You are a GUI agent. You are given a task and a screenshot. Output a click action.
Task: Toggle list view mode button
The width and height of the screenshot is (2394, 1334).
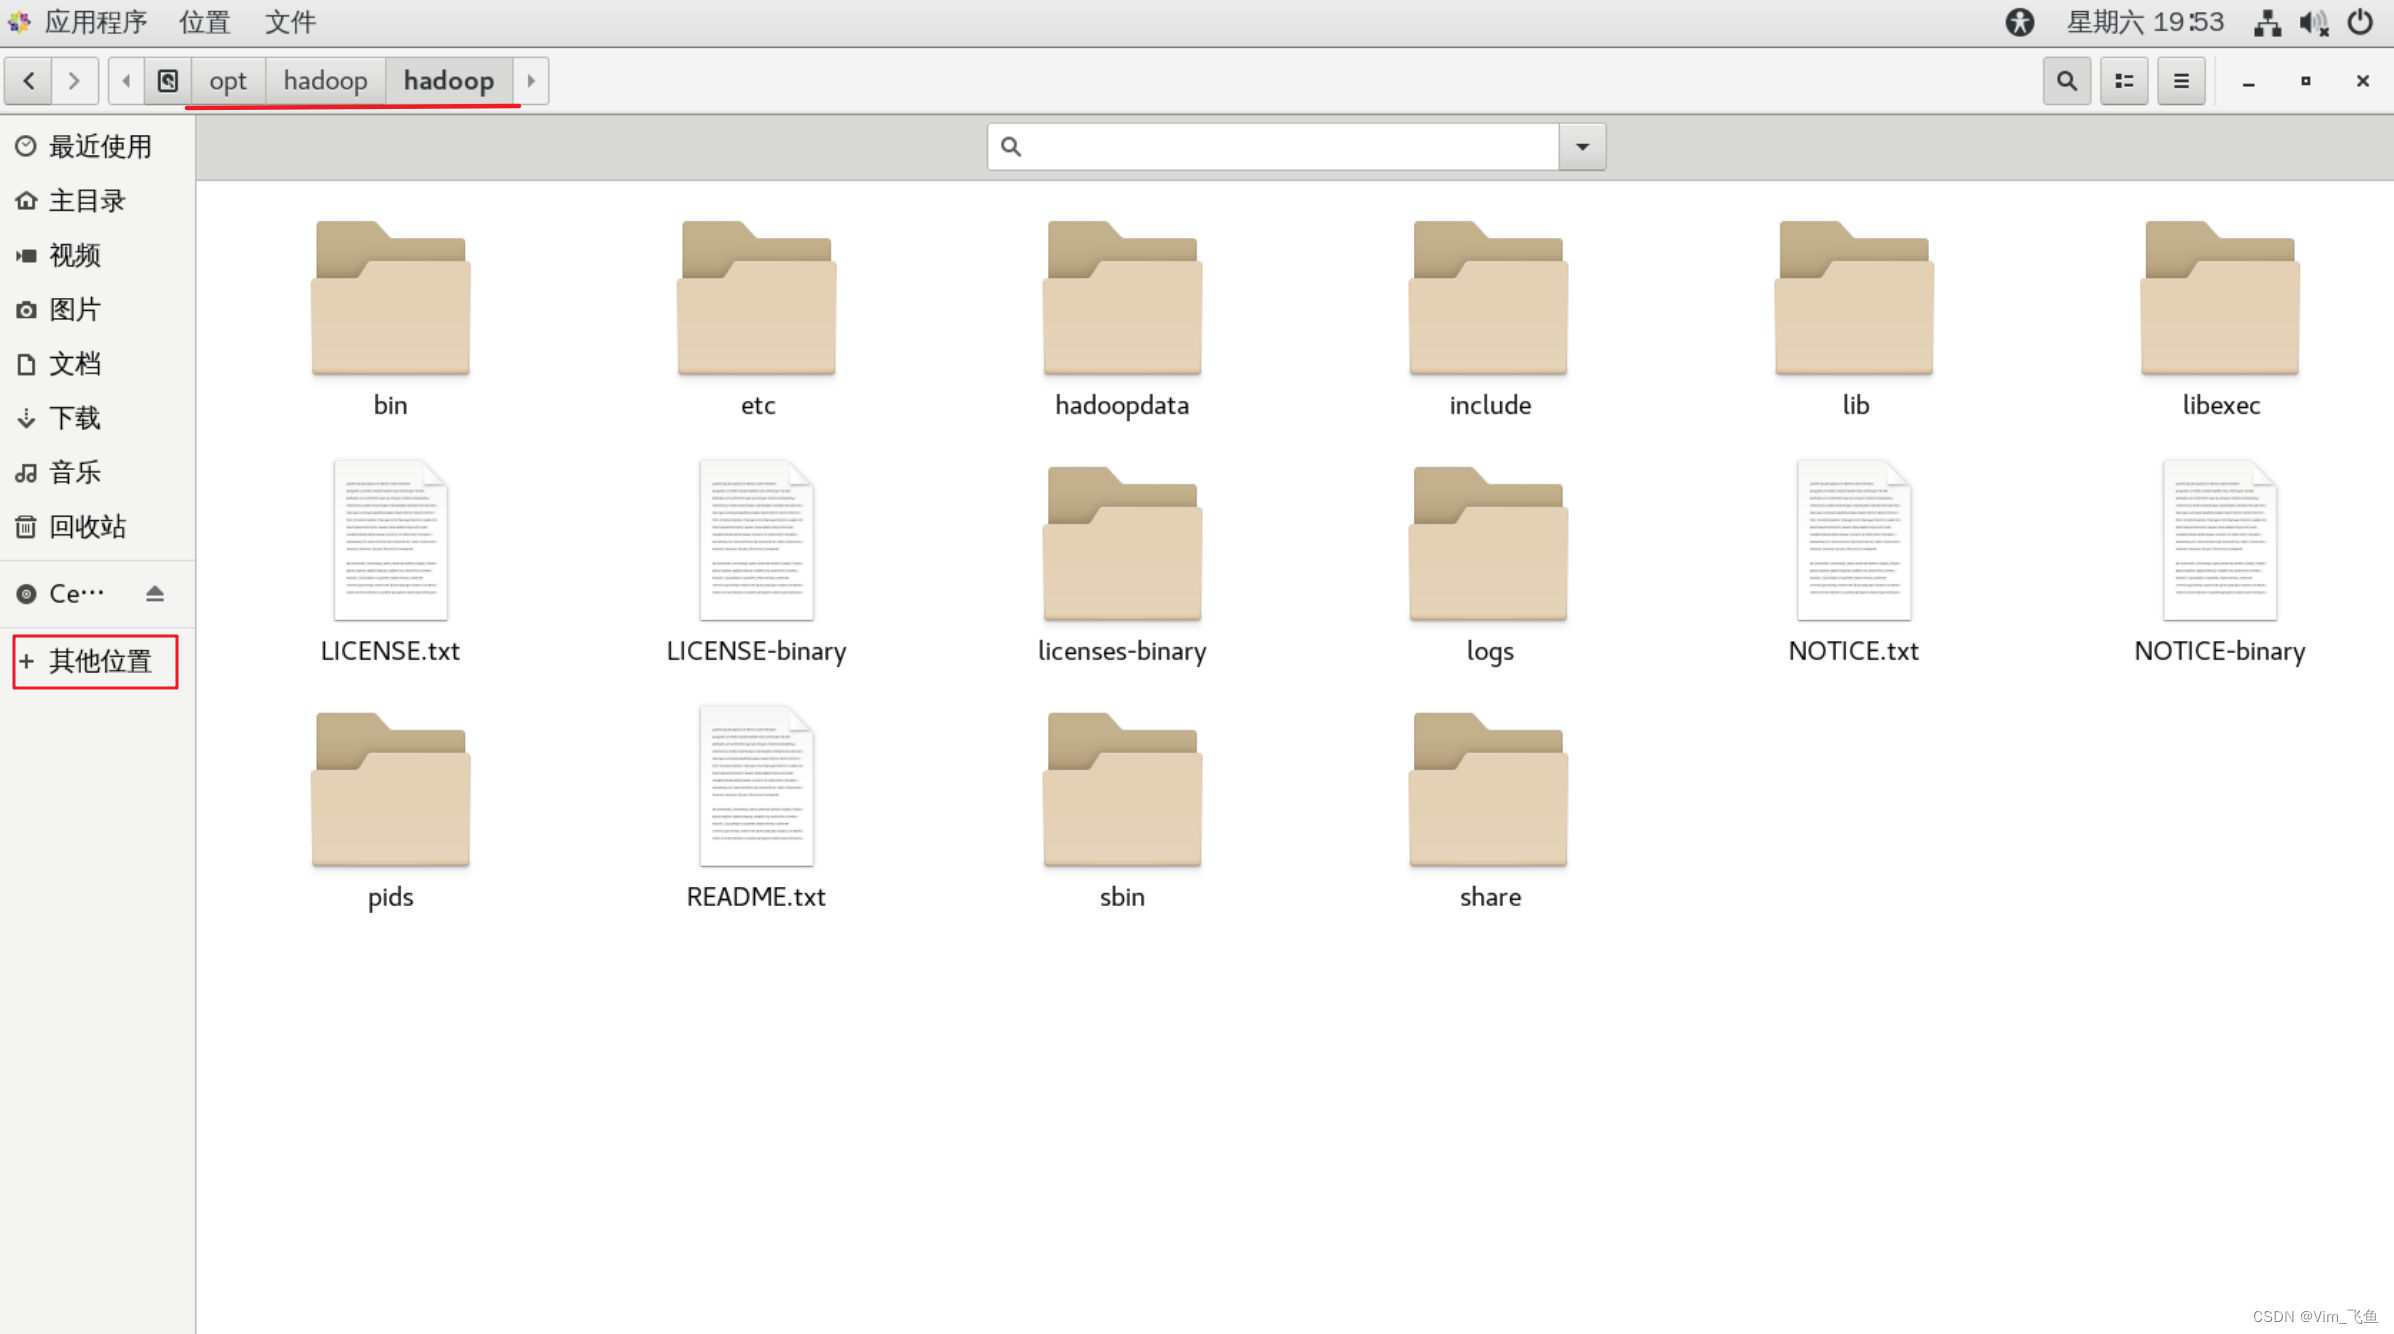tap(2124, 81)
